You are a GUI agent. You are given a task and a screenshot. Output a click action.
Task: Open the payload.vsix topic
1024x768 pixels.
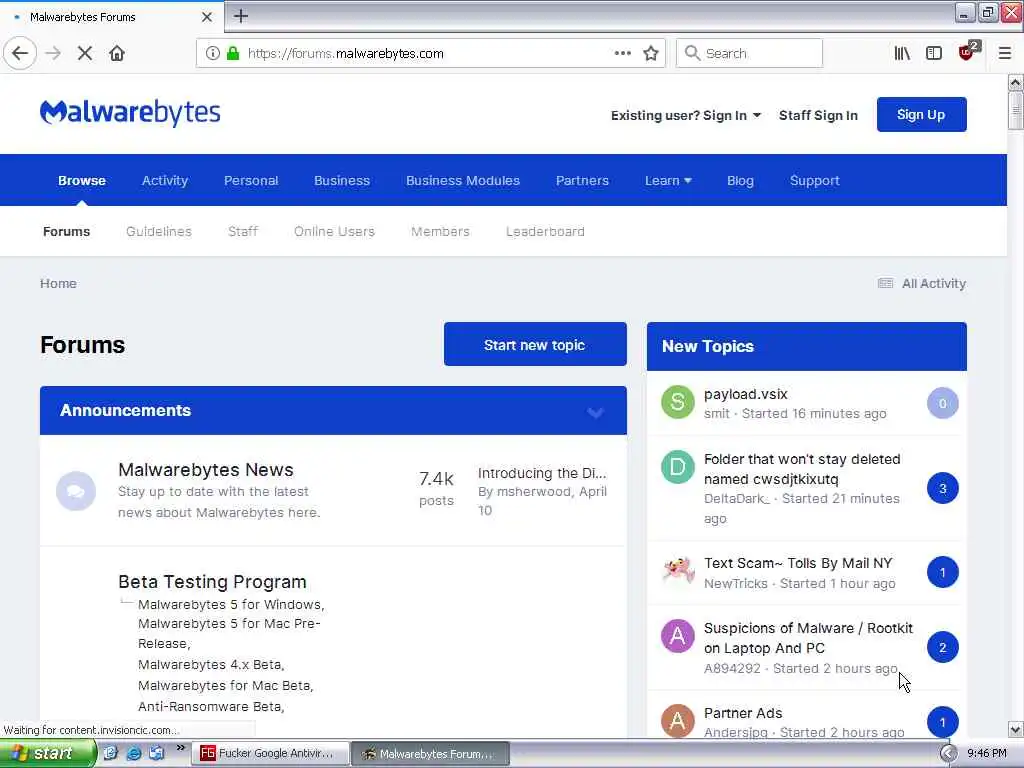pyautogui.click(x=746, y=394)
